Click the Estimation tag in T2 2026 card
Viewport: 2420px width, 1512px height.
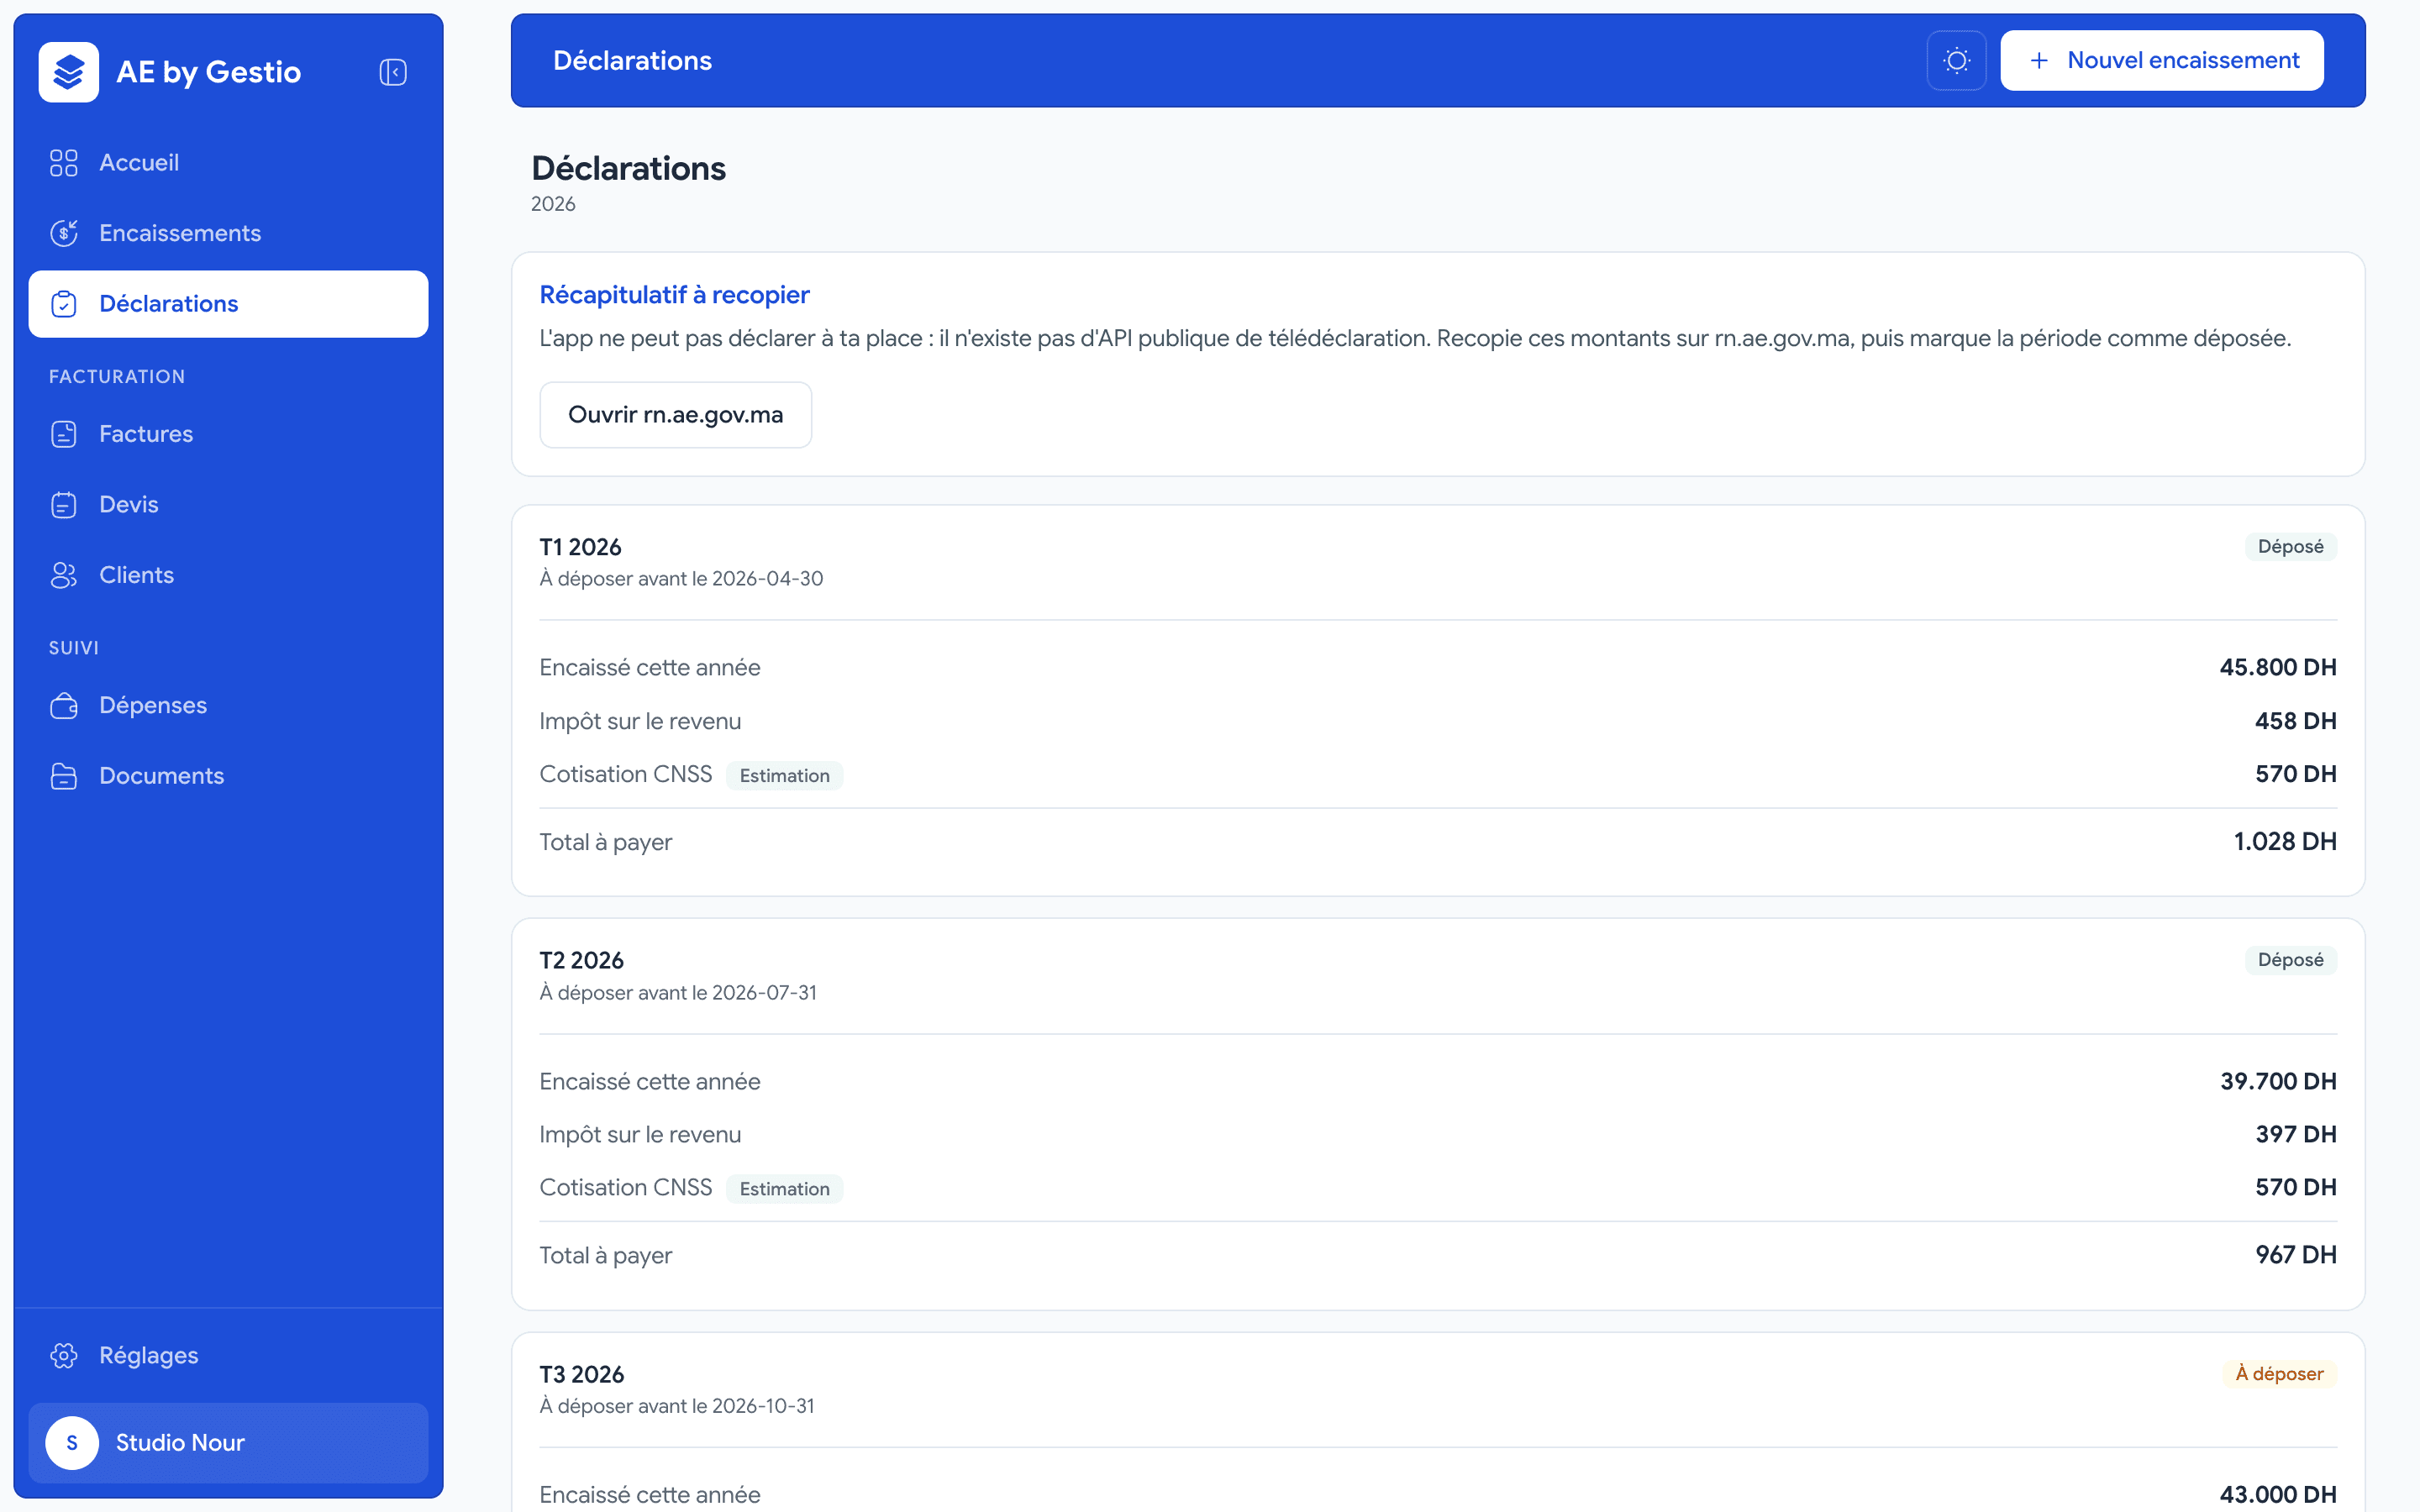784,1189
